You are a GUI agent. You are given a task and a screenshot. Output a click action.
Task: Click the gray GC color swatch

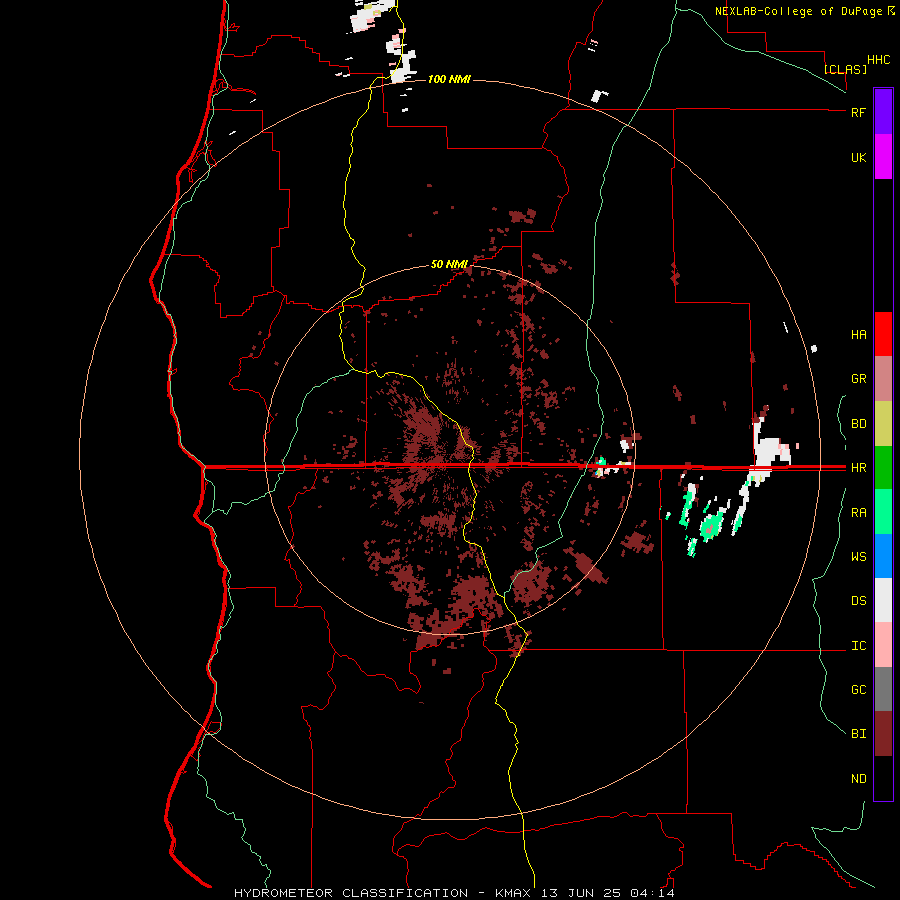coord(883,689)
